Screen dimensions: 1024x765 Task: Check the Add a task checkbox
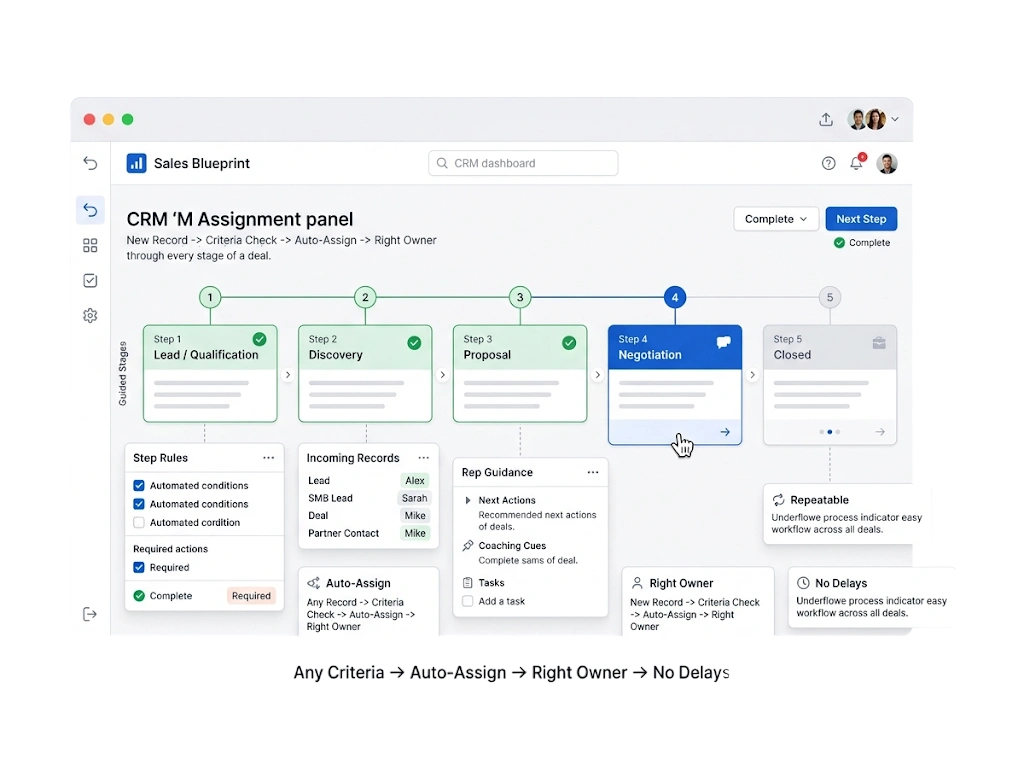click(x=468, y=601)
